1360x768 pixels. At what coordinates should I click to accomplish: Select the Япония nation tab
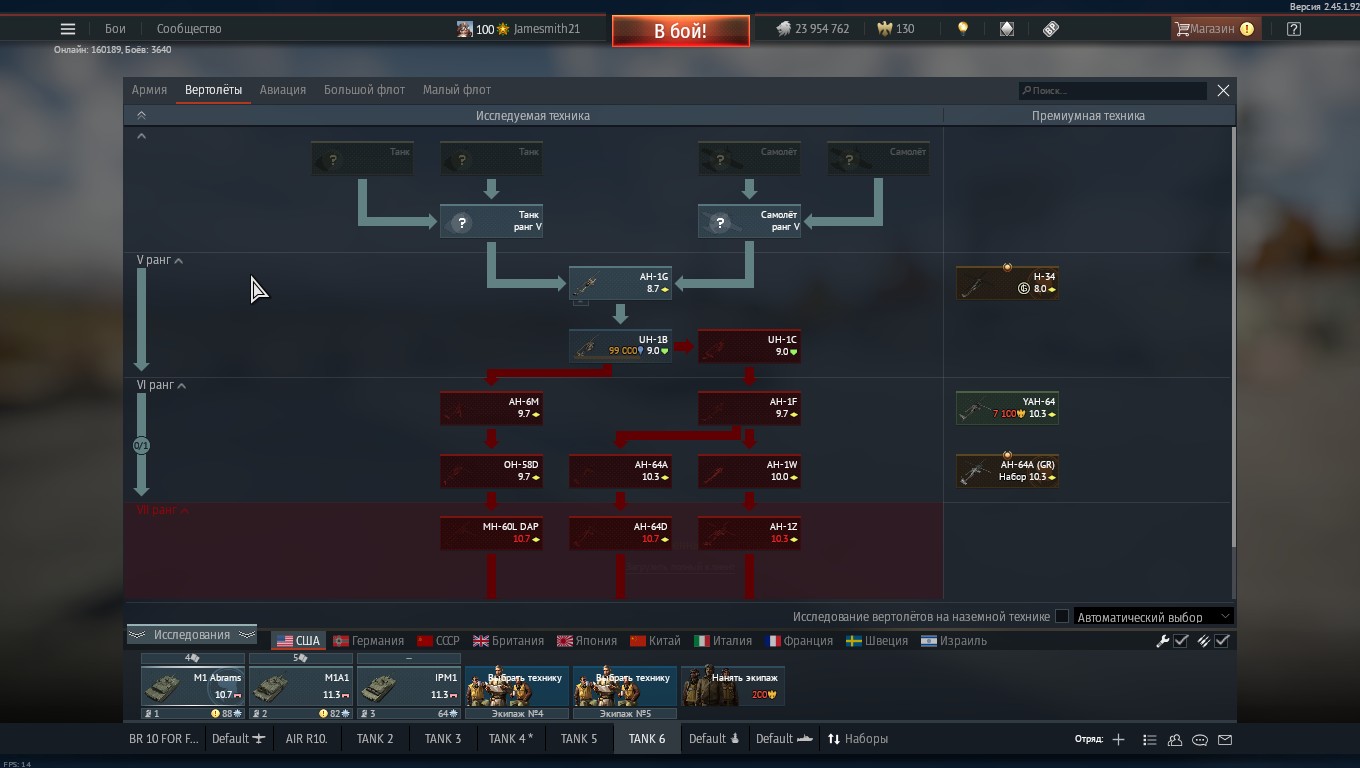pyautogui.click(x=587, y=641)
